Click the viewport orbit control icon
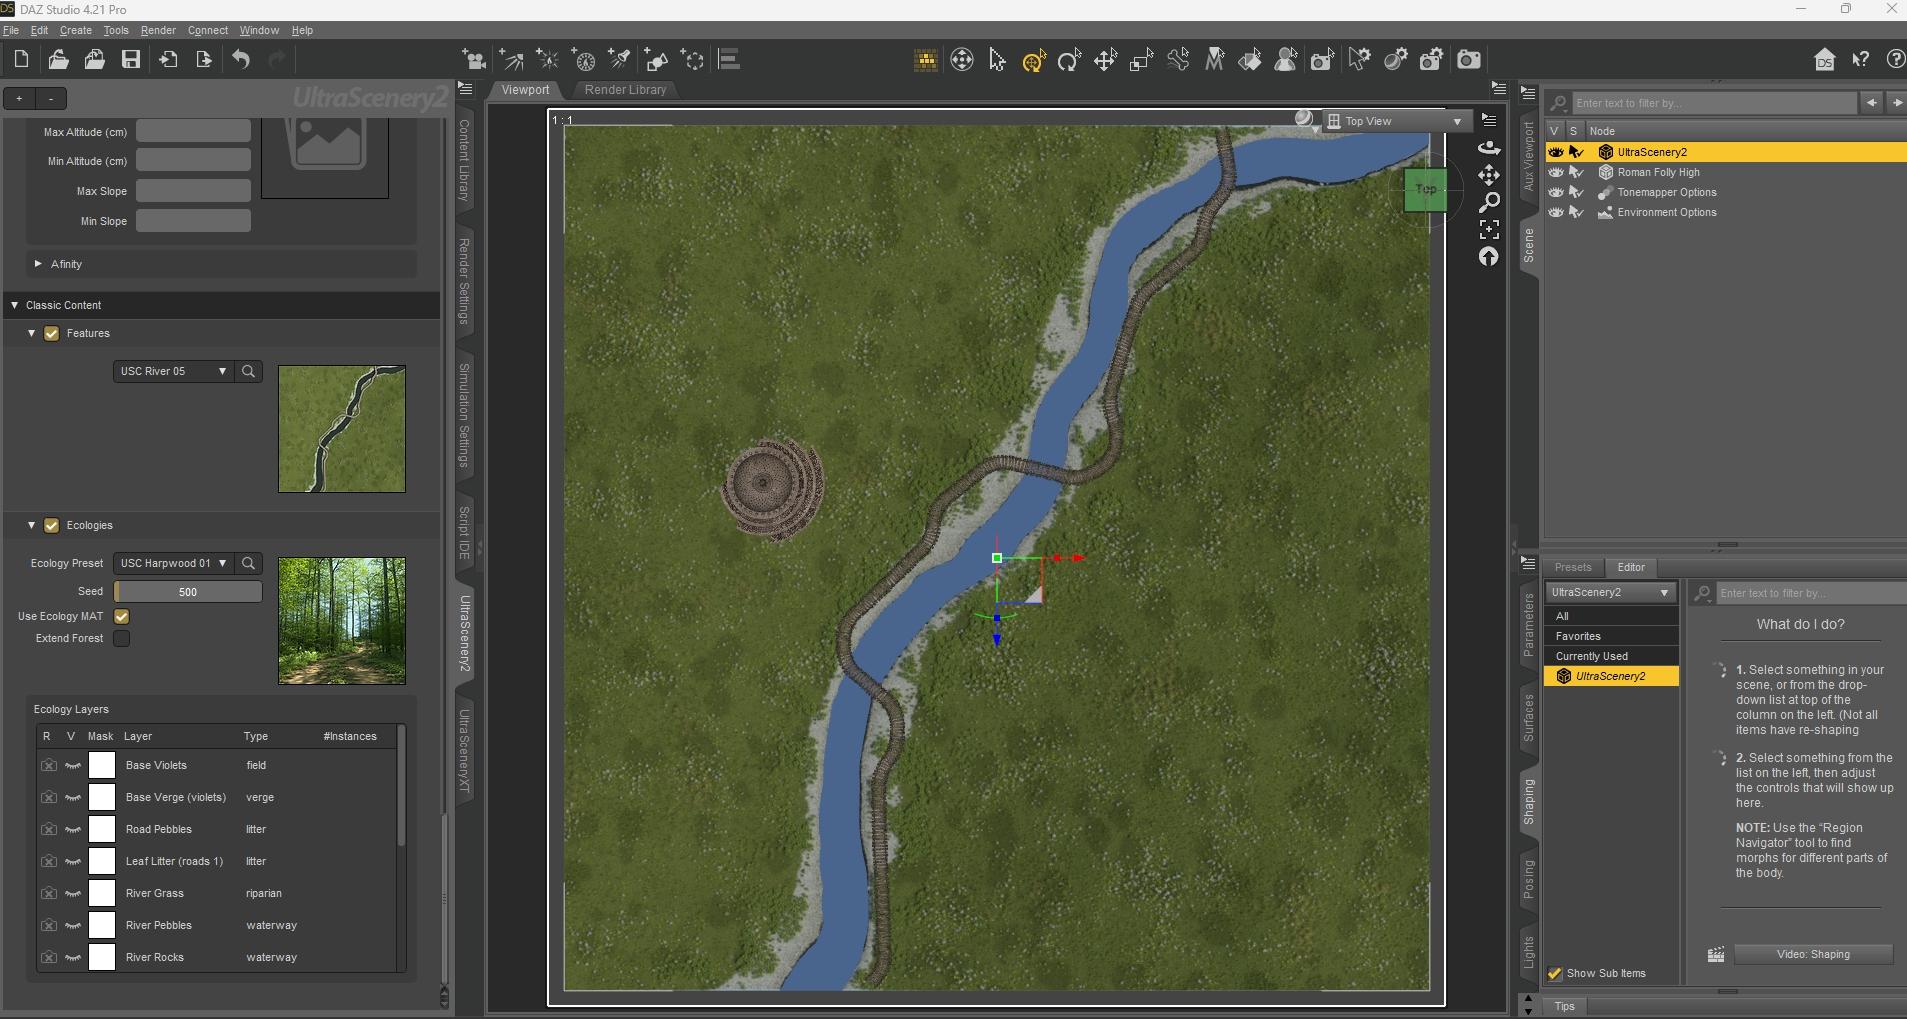The width and height of the screenshot is (1907, 1019). (1489, 148)
